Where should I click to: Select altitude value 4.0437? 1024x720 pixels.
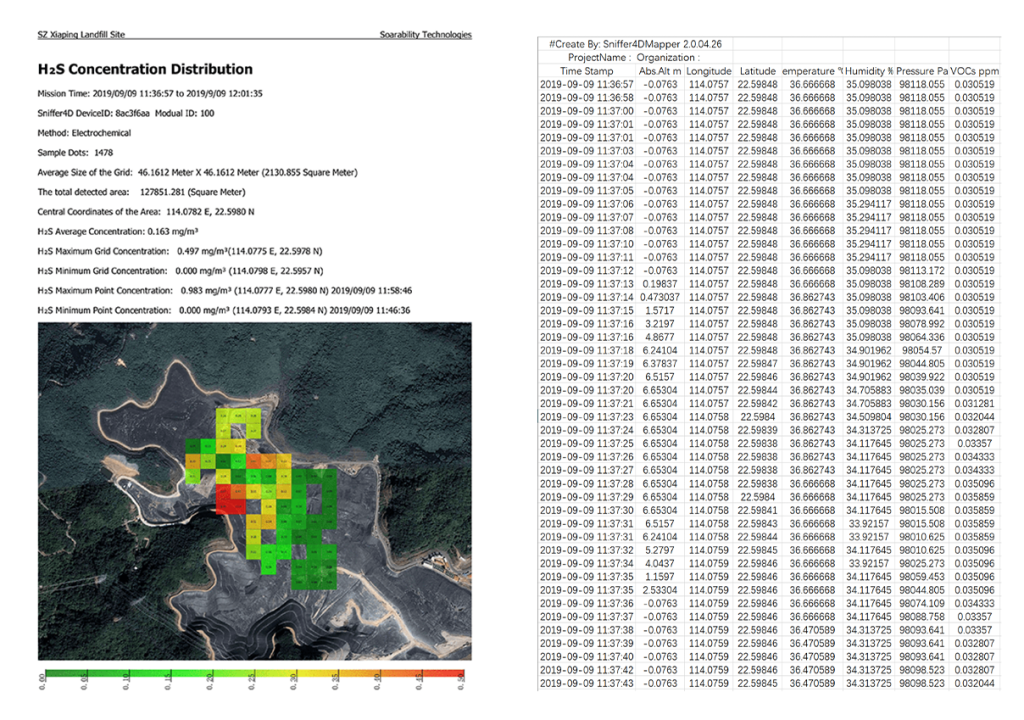[660, 563]
